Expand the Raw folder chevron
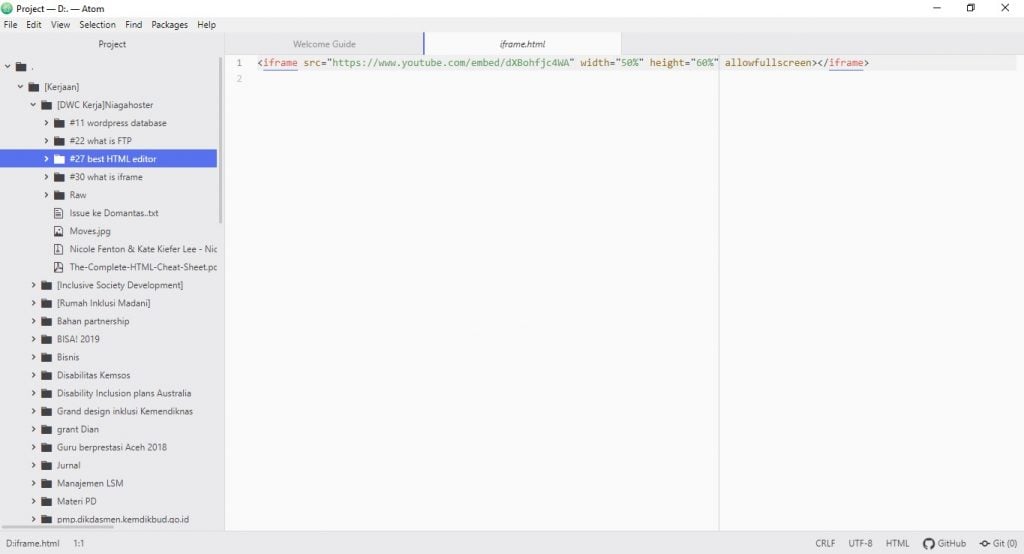The image size is (1024, 554). pos(46,195)
